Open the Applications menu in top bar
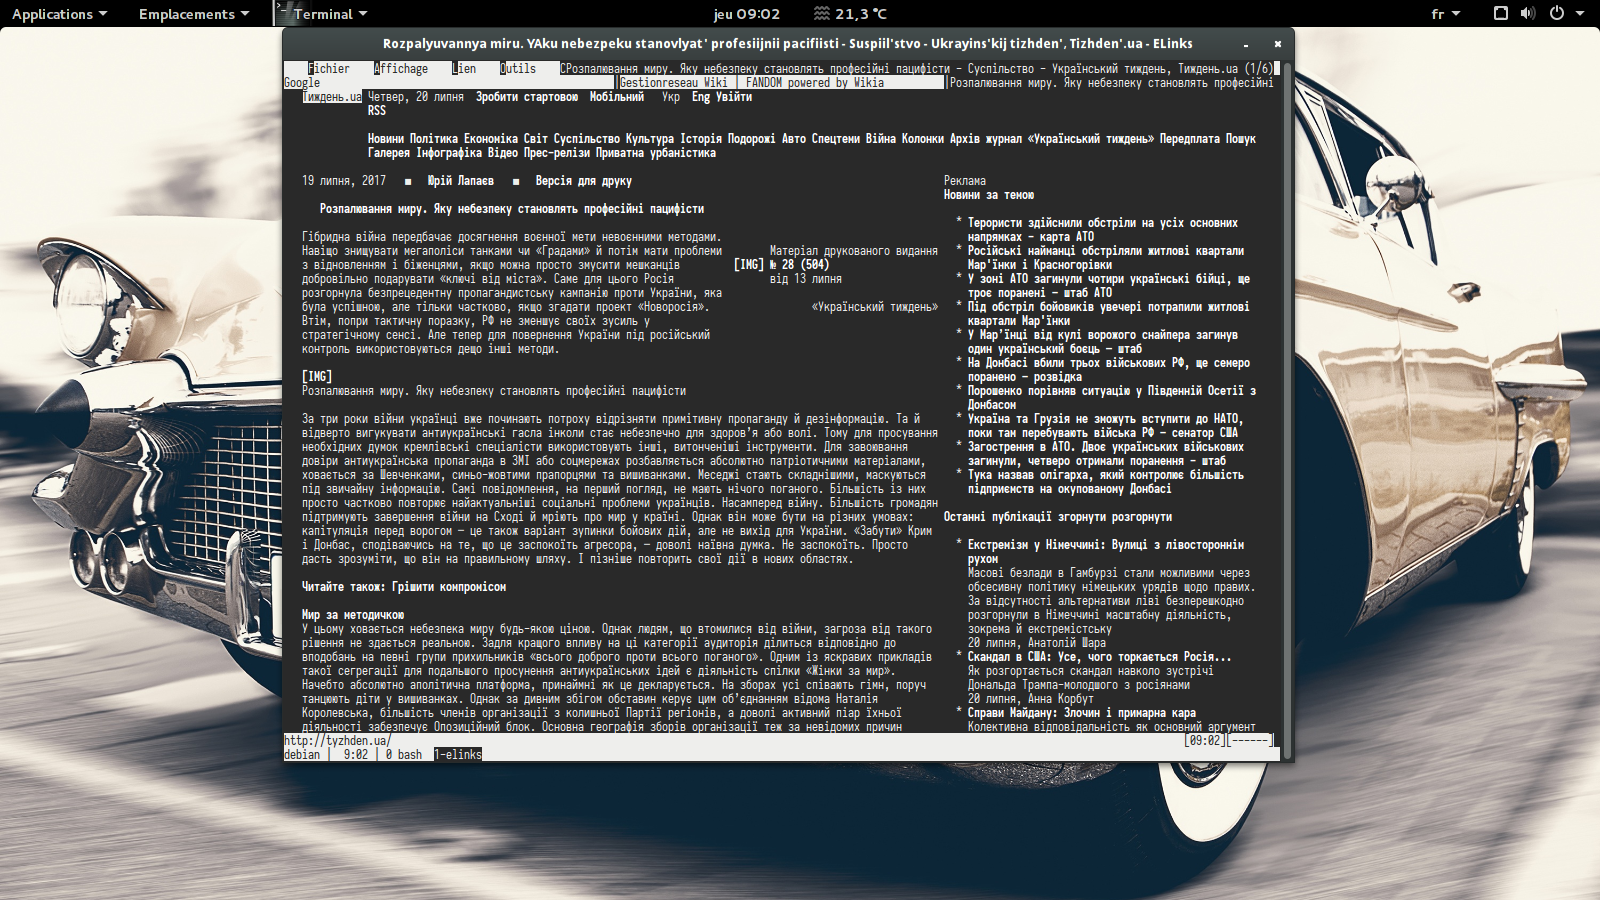This screenshot has width=1600, height=900. point(58,14)
